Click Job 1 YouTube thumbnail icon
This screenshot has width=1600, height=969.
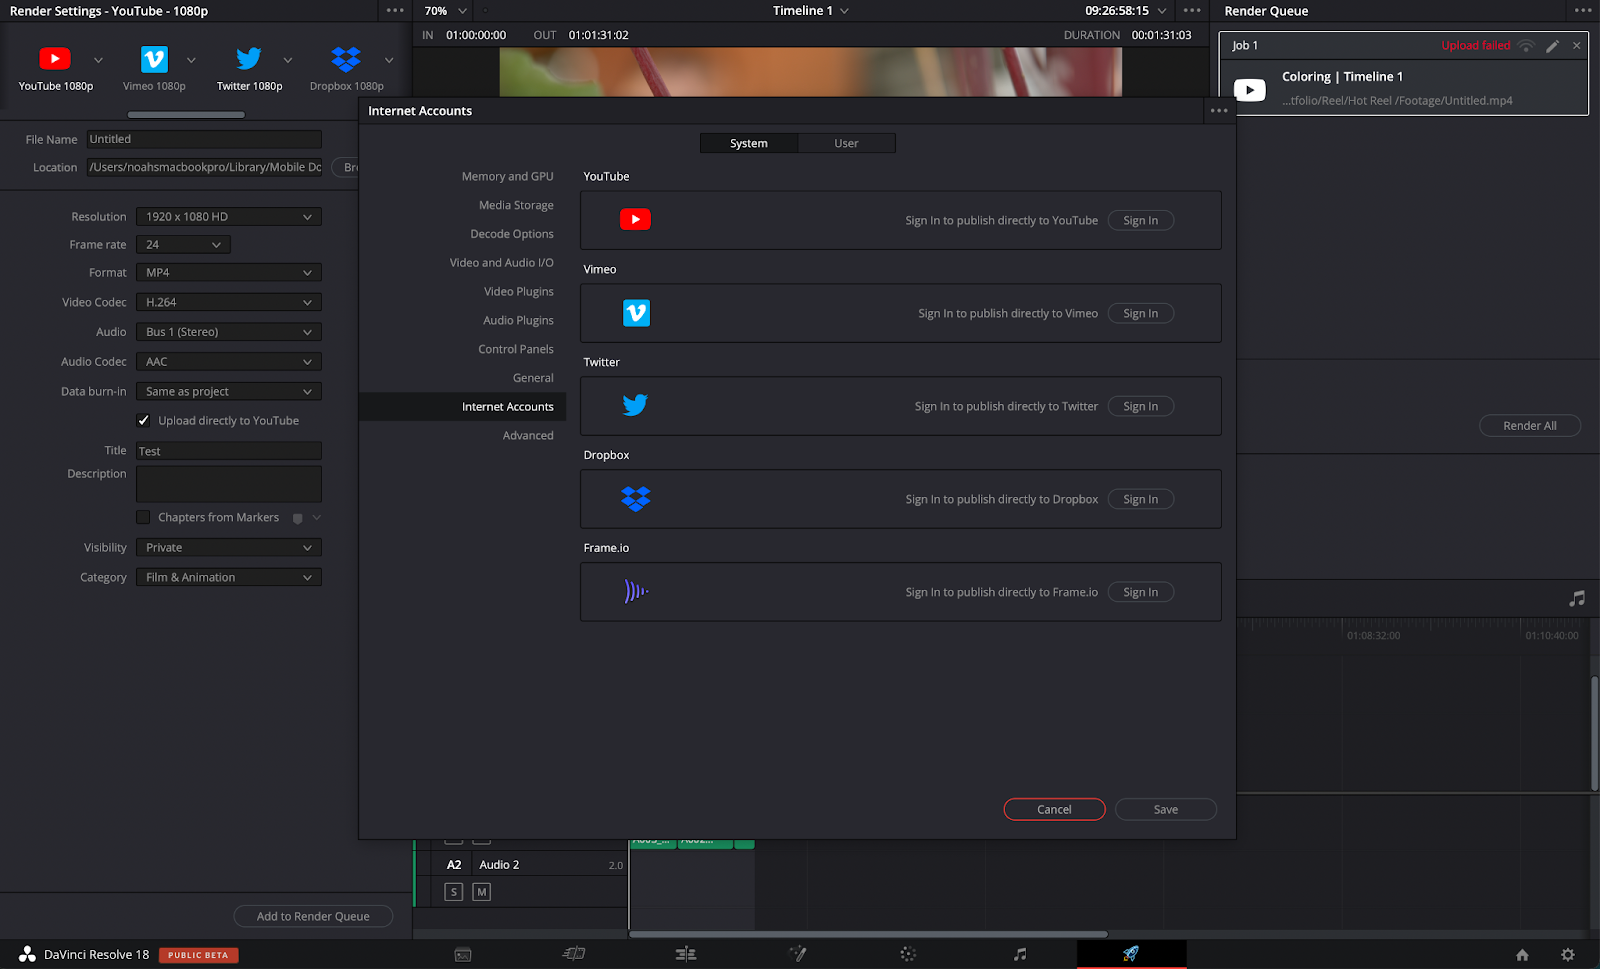pyautogui.click(x=1249, y=90)
